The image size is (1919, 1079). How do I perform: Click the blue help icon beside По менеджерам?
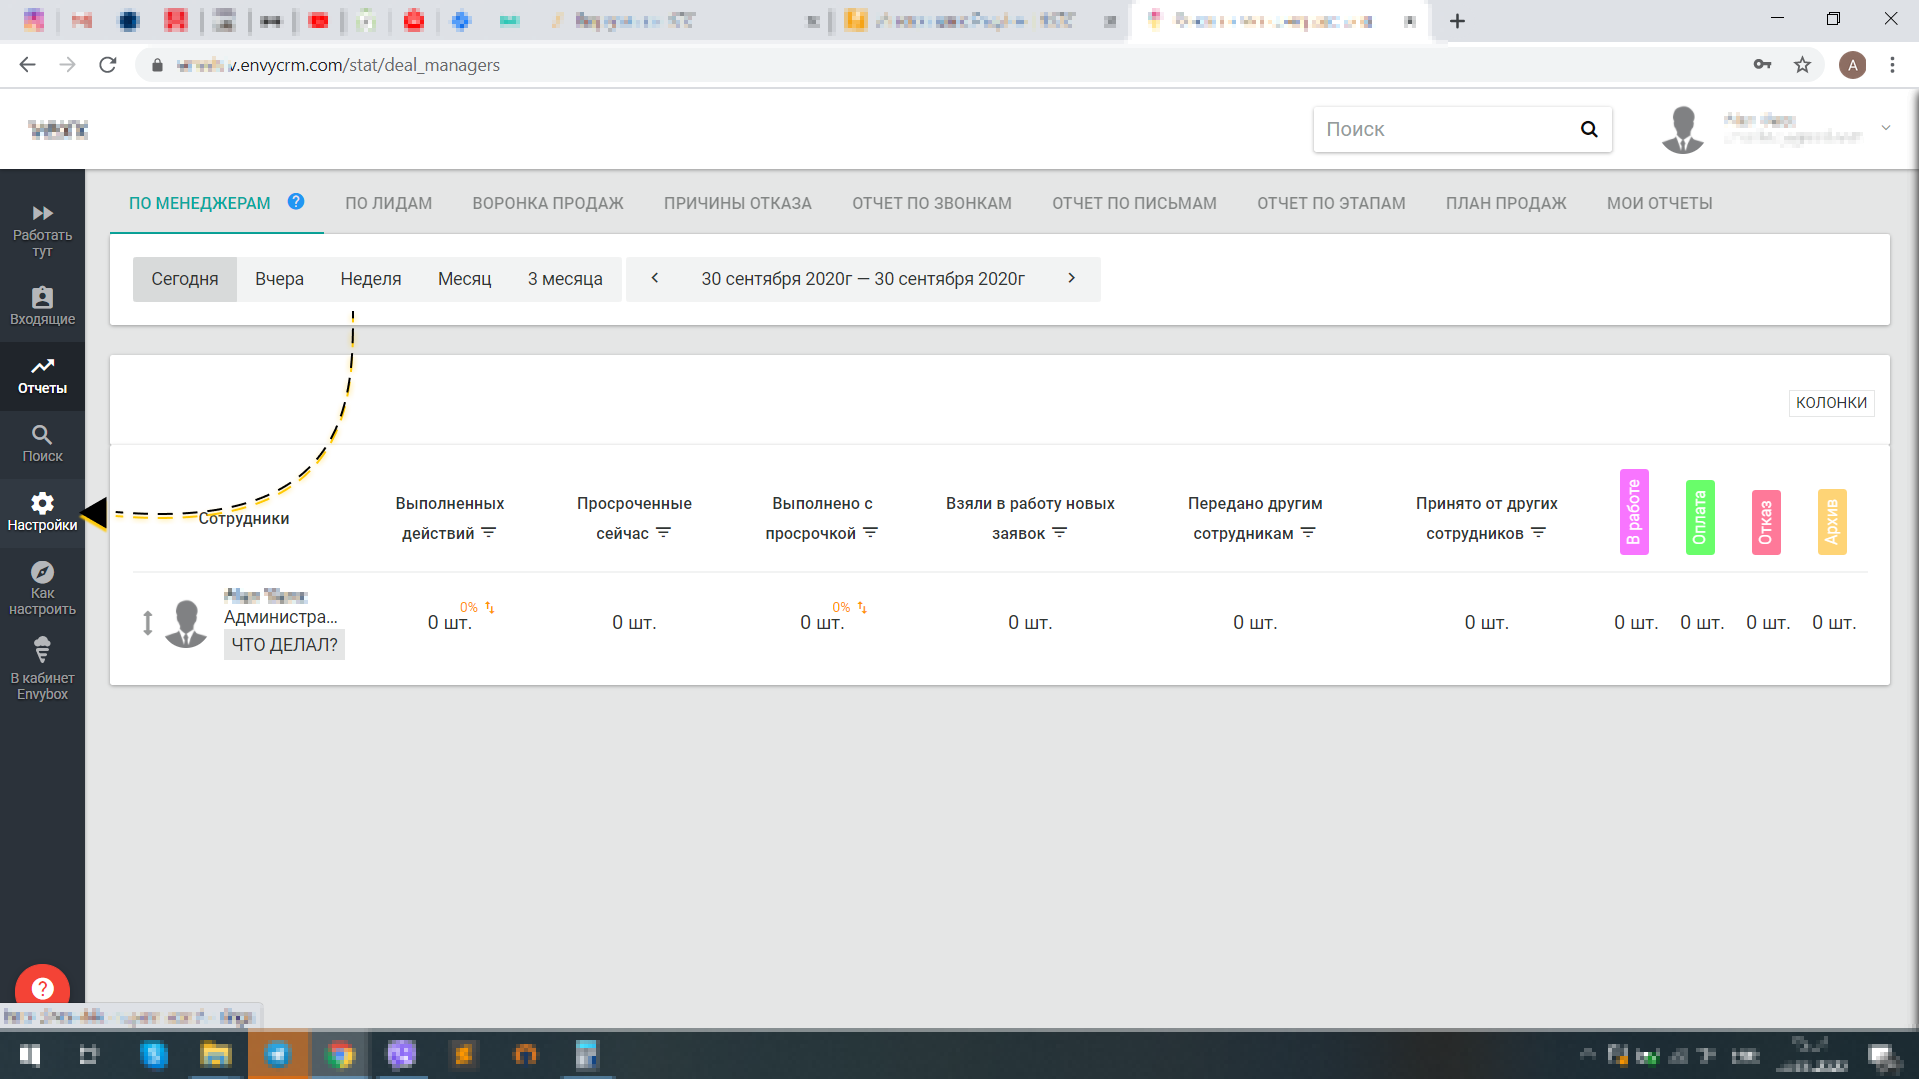pyautogui.click(x=296, y=201)
